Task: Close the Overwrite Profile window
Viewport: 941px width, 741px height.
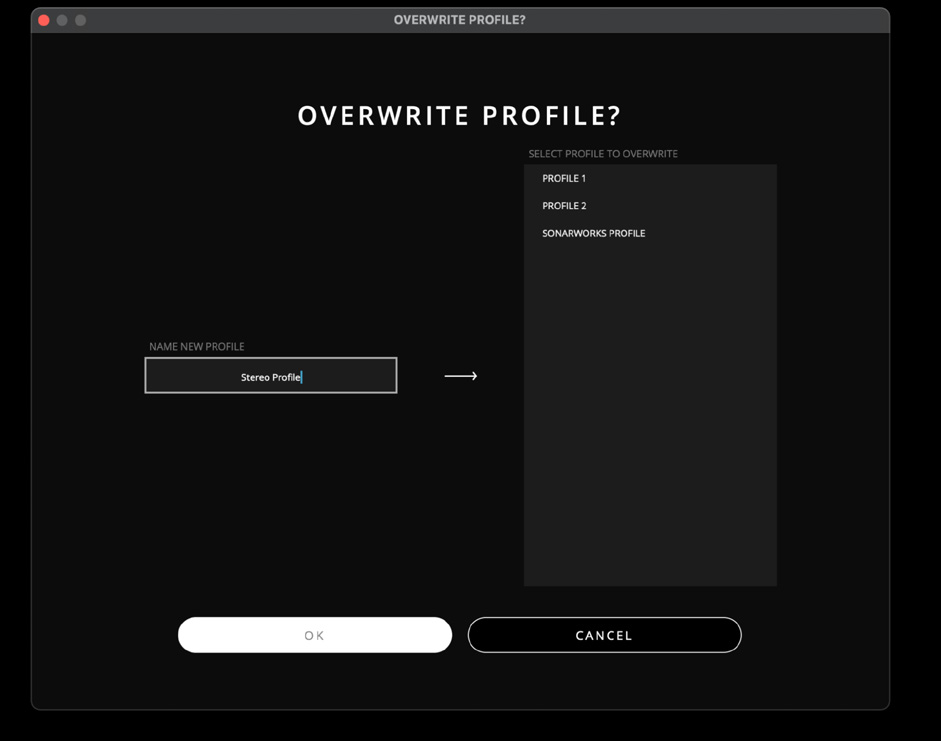Action: coord(44,20)
